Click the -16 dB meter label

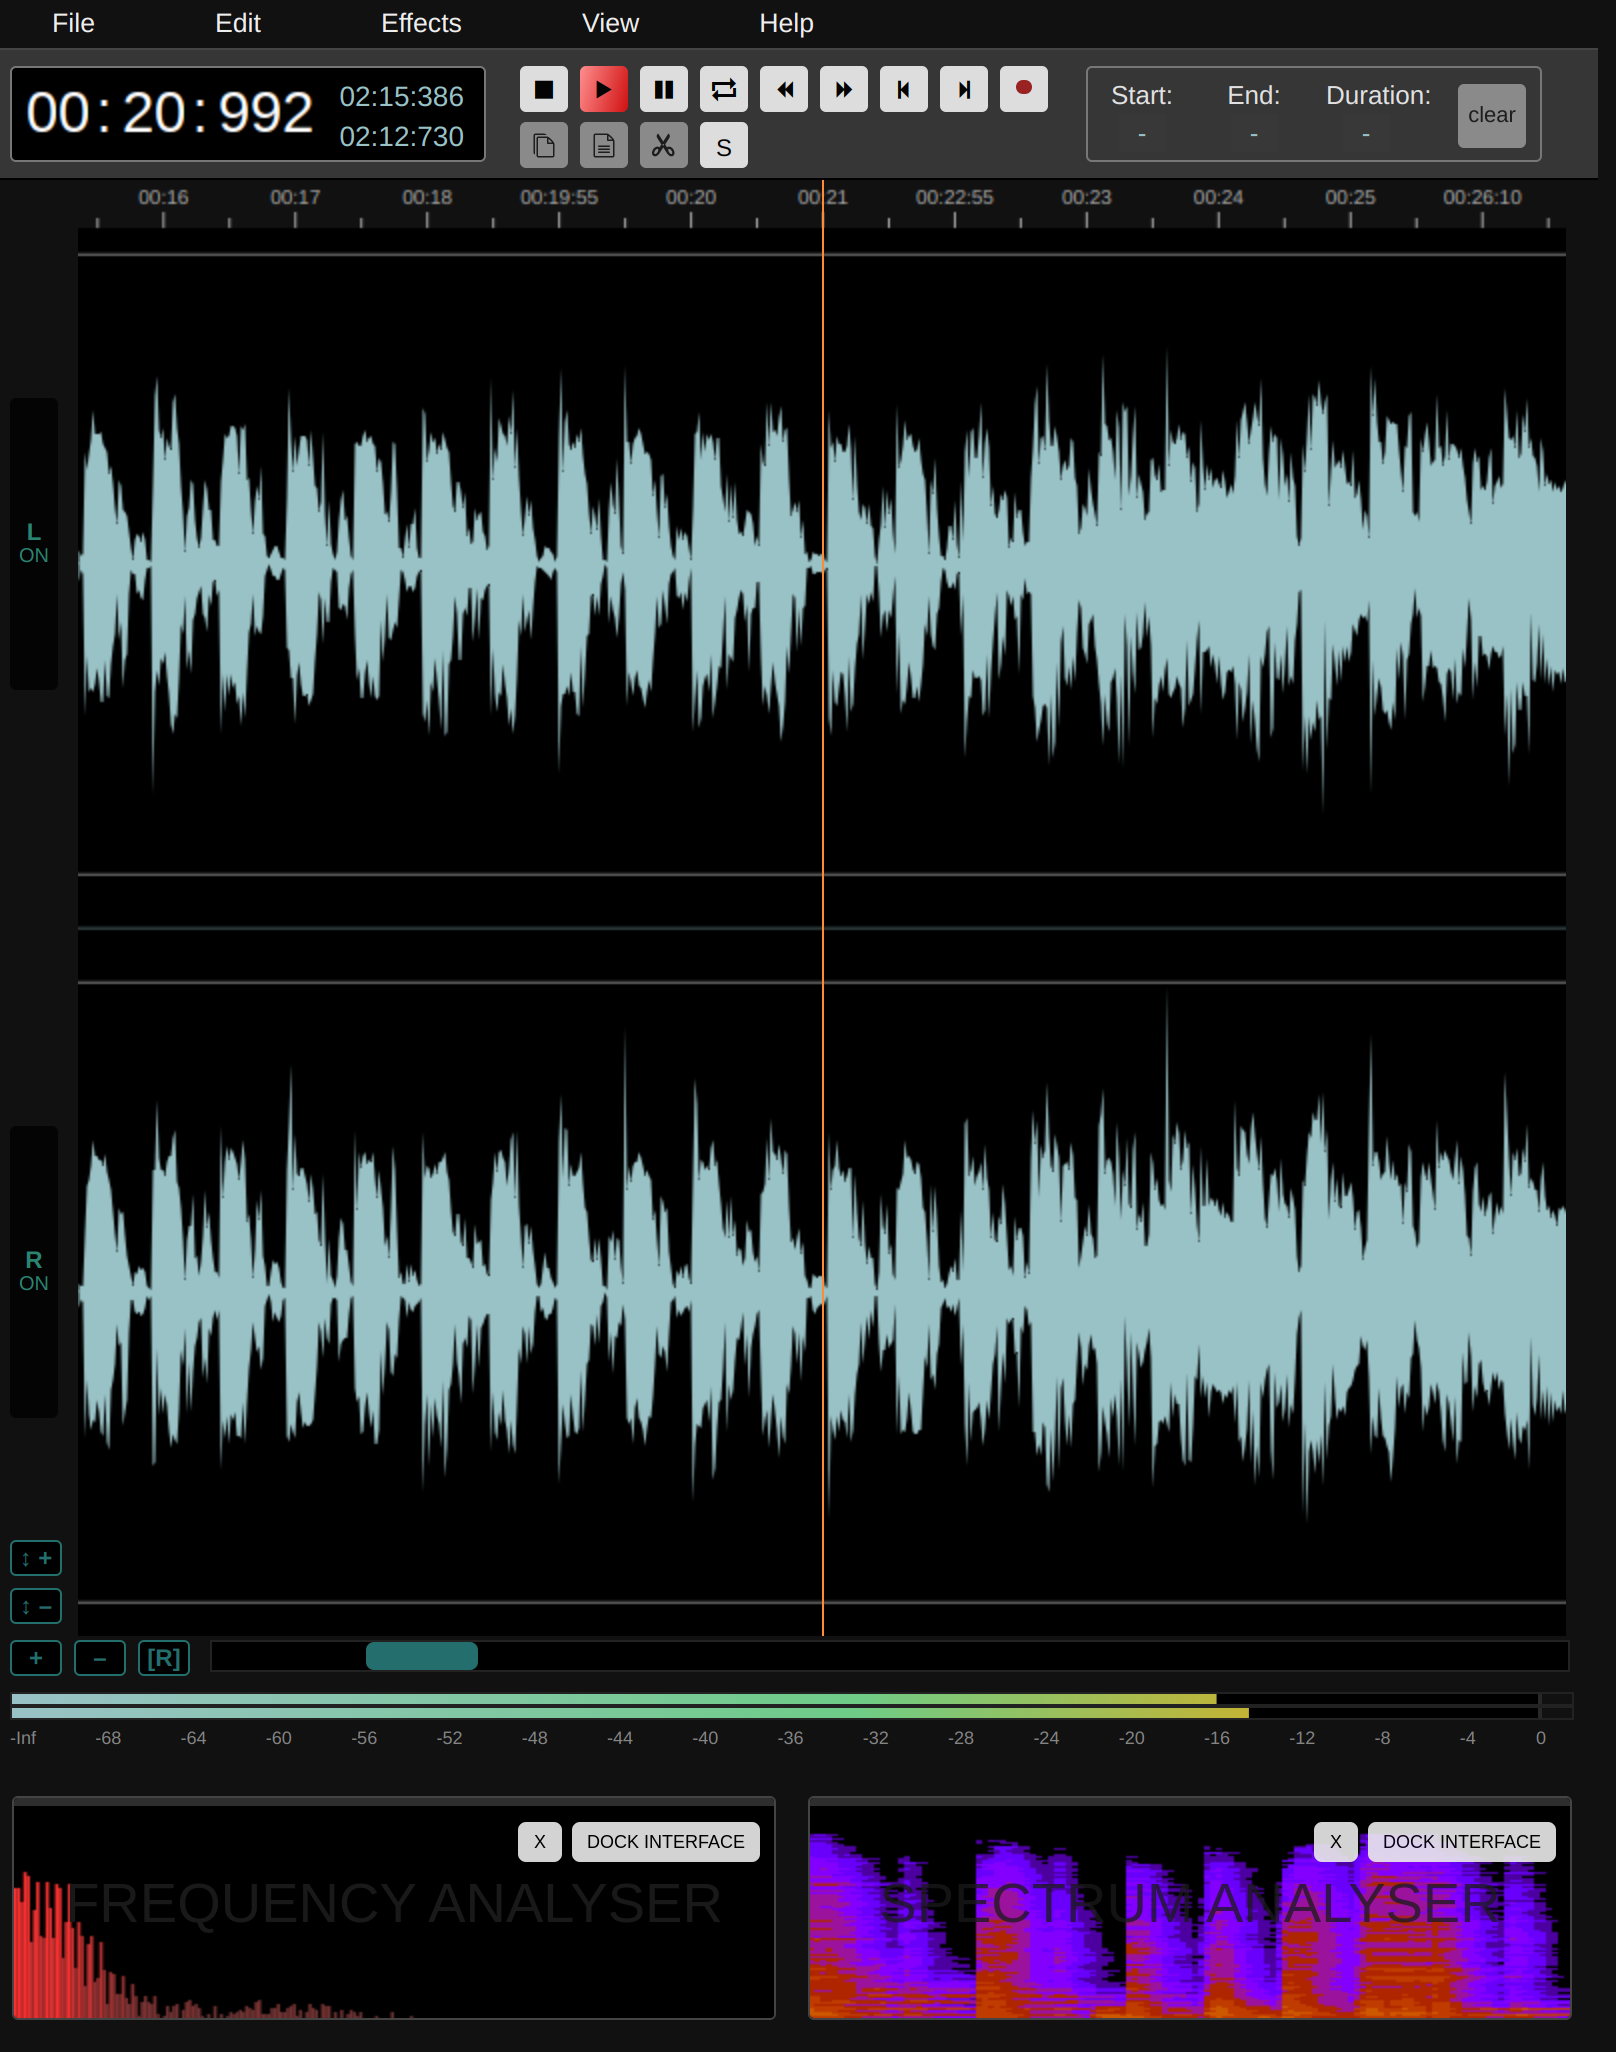coord(1217,1738)
